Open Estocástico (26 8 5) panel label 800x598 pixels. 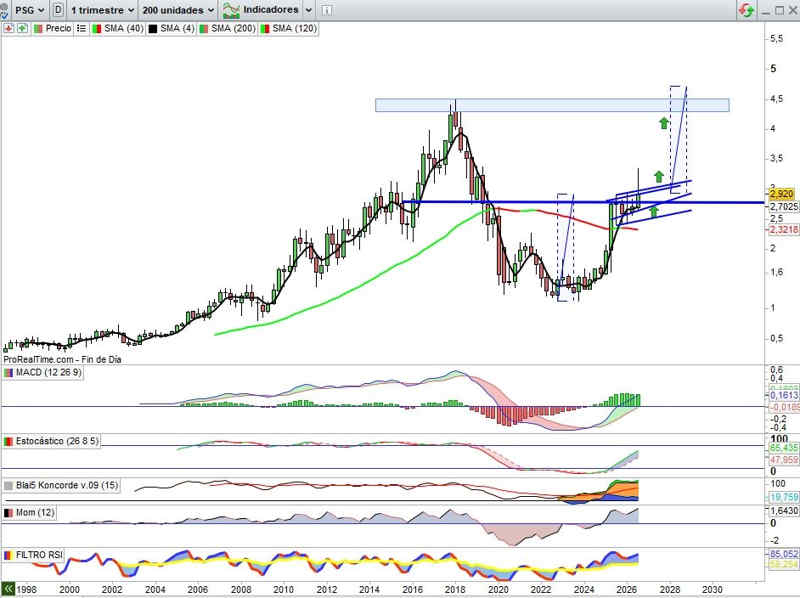57,441
